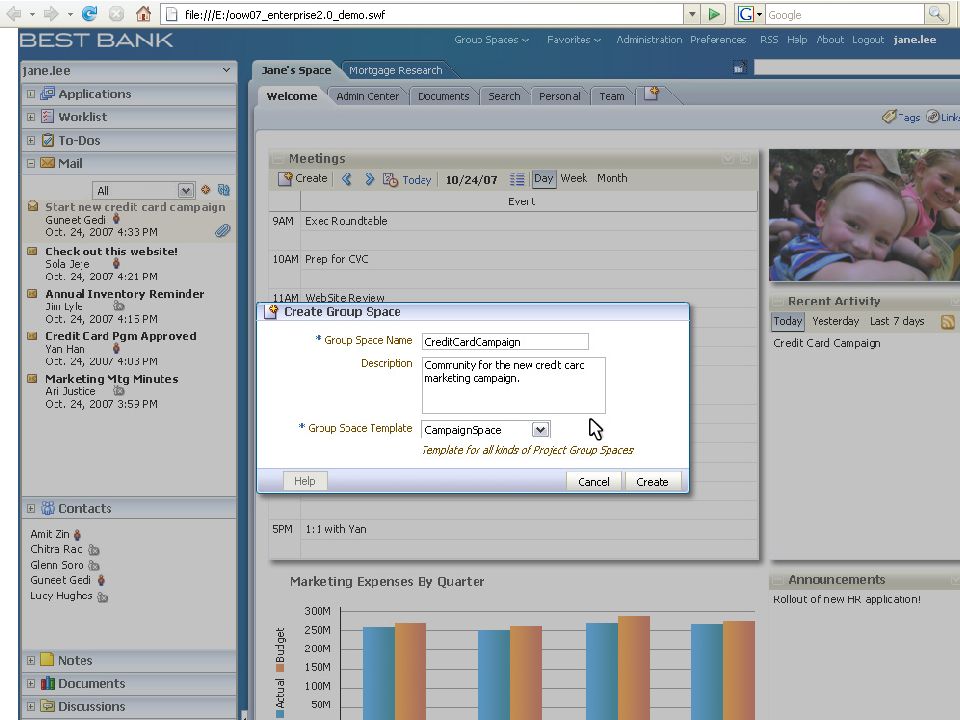Show Today's recent activity
This screenshot has width=960, height=720.
pyautogui.click(x=787, y=321)
